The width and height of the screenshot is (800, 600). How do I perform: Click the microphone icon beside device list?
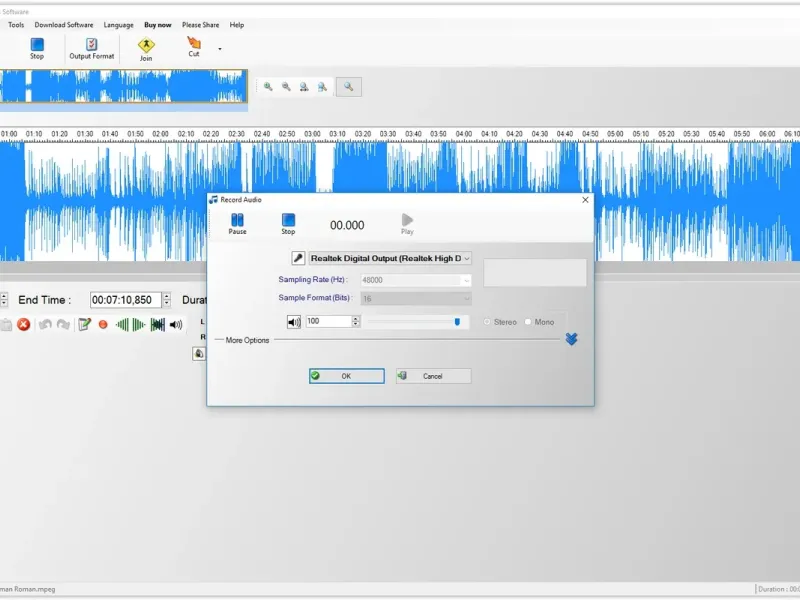coord(298,258)
